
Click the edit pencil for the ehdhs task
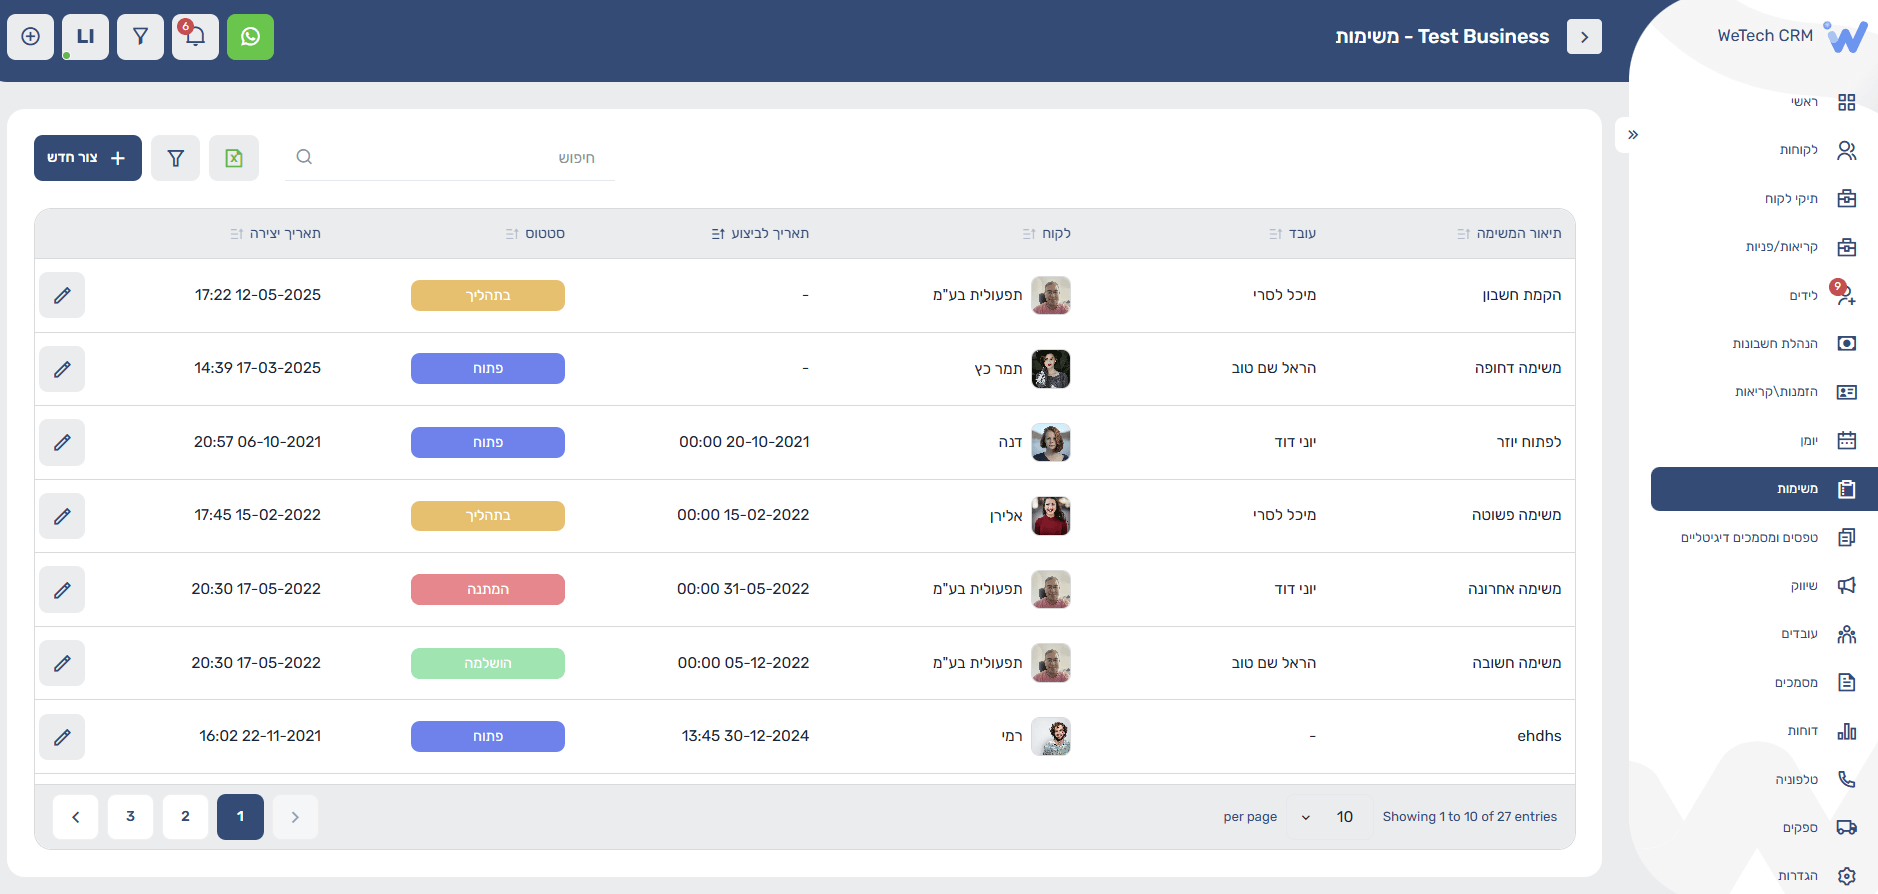pyautogui.click(x=62, y=737)
